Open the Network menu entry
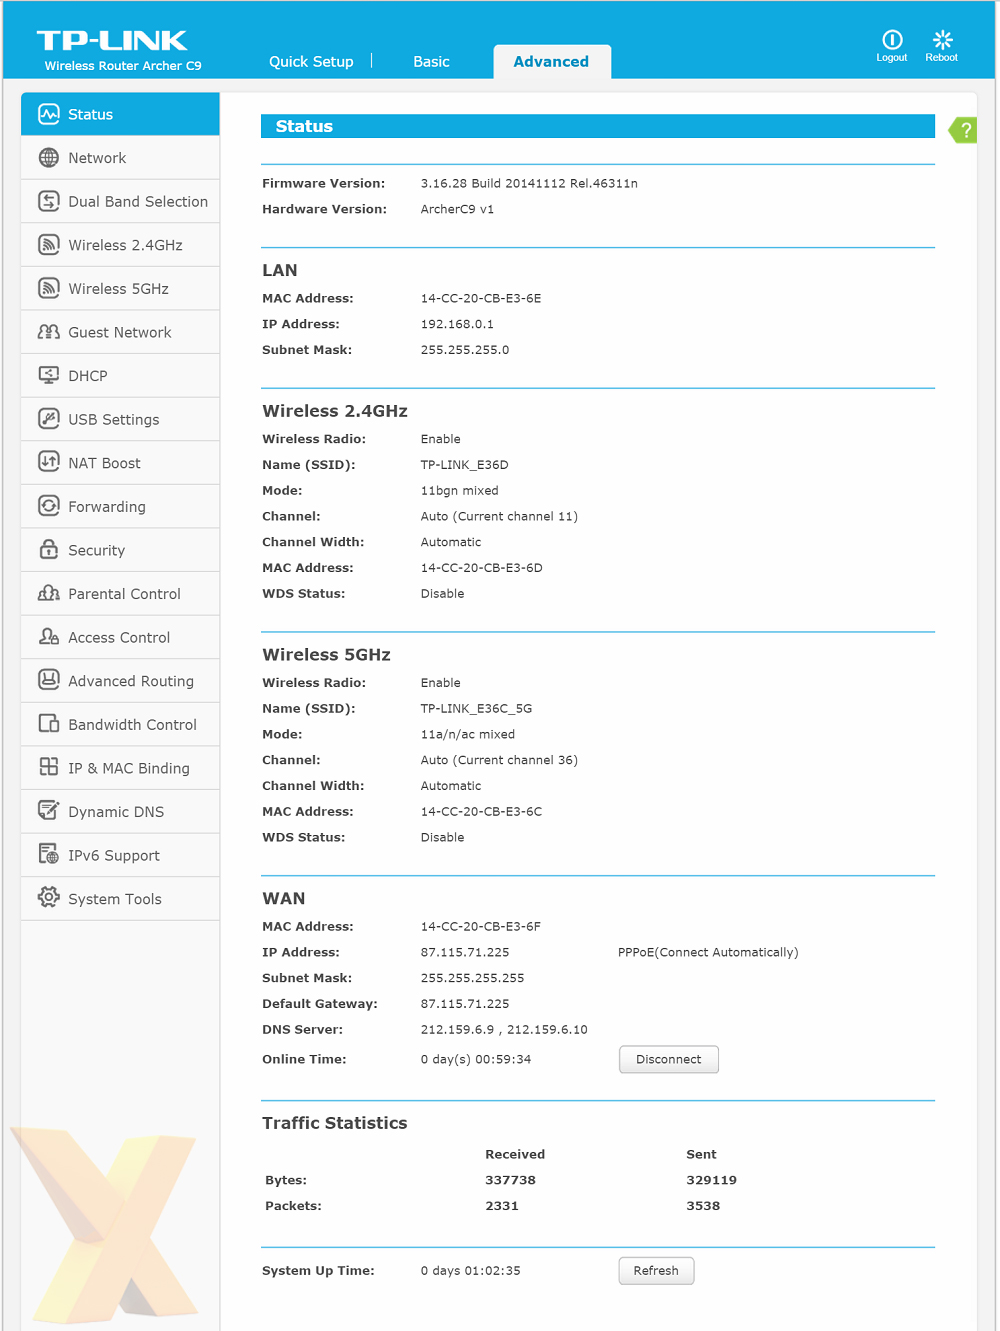Viewport: 1000px width, 1331px height. pos(120,158)
